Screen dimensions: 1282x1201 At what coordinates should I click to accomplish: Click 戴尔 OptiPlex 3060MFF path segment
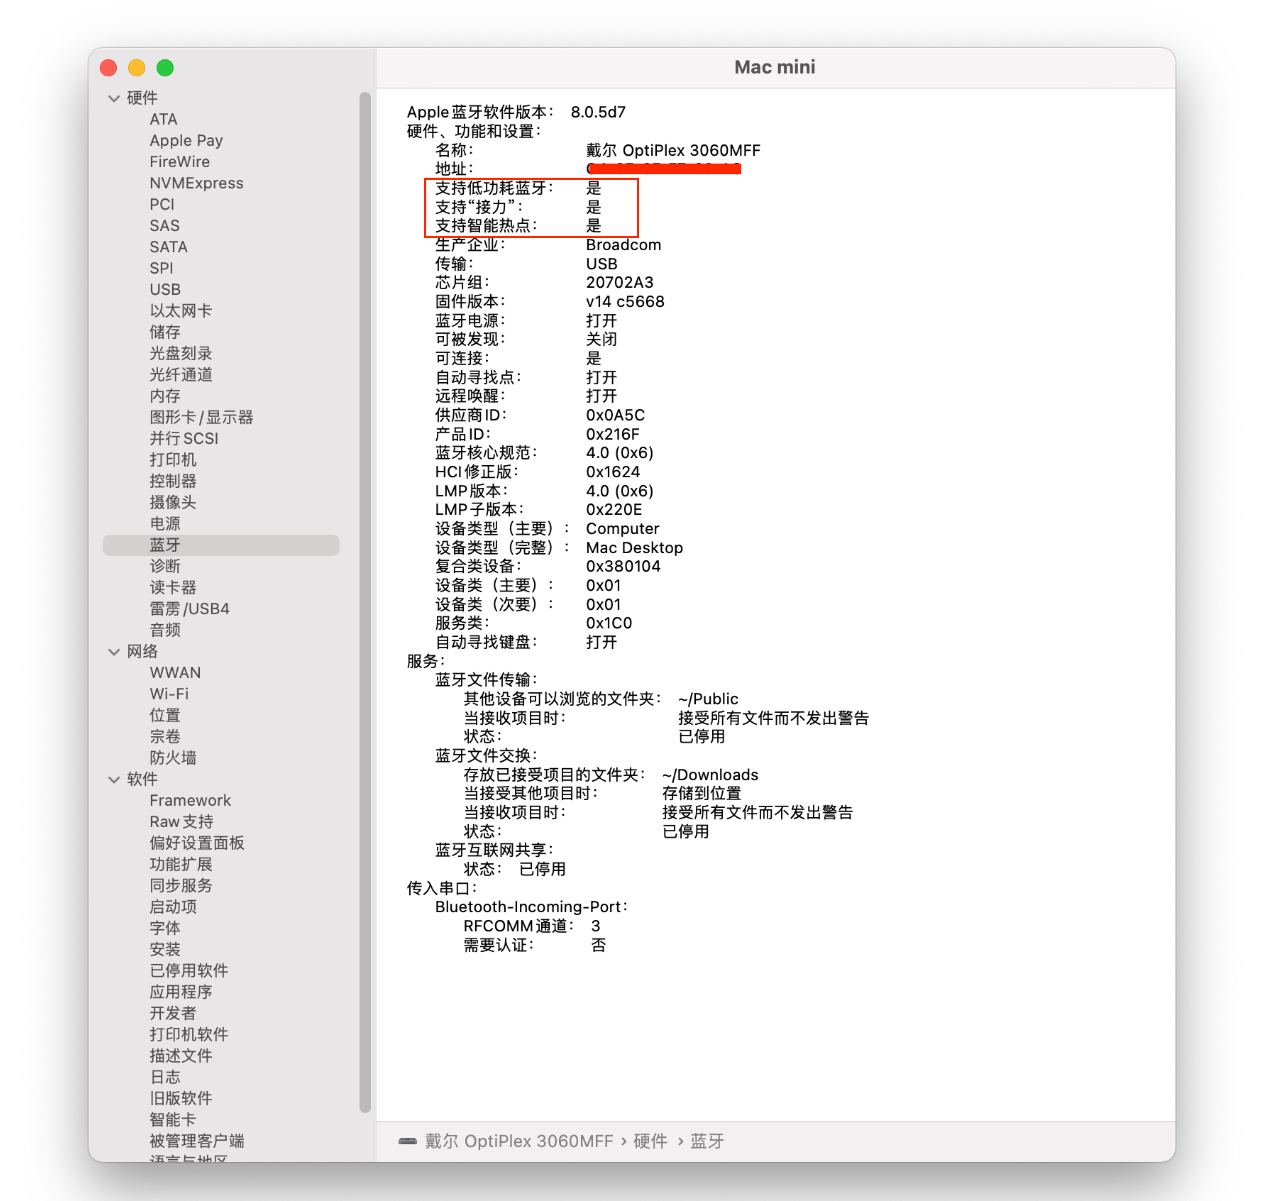click(519, 1141)
